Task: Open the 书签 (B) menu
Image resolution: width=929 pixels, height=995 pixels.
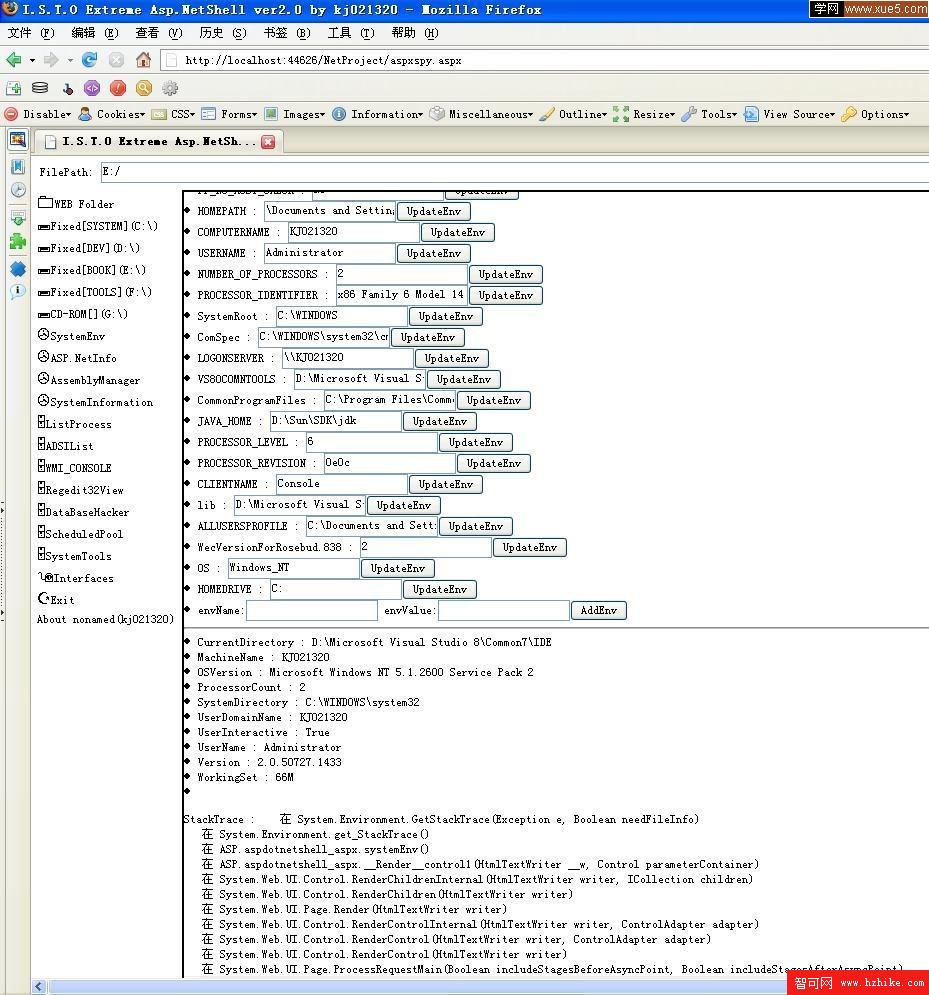Action: tap(287, 33)
